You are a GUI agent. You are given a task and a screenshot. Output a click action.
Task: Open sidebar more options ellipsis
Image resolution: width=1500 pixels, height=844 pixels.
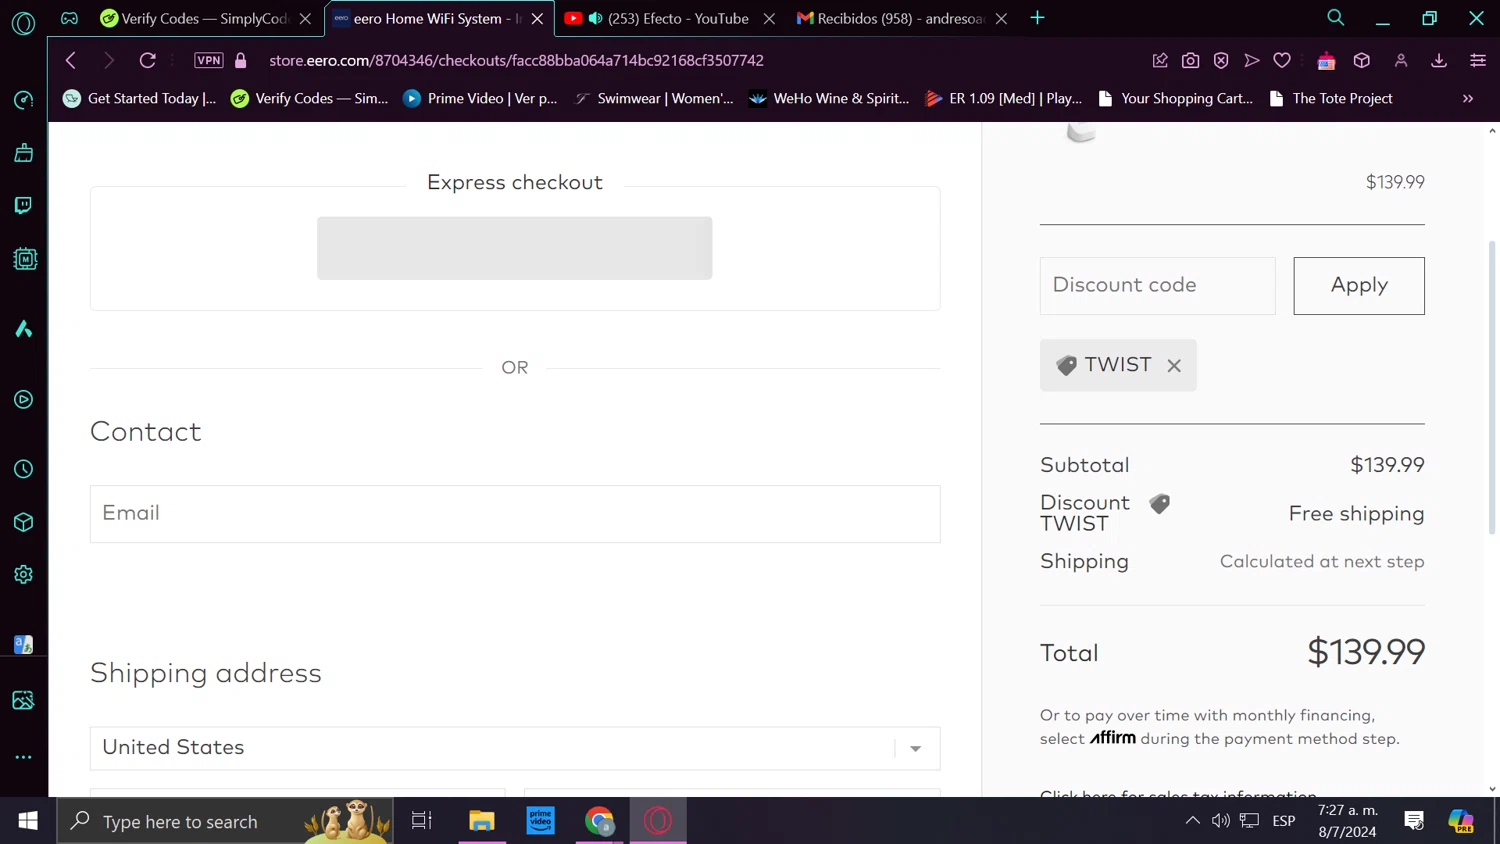tap(23, 757)
